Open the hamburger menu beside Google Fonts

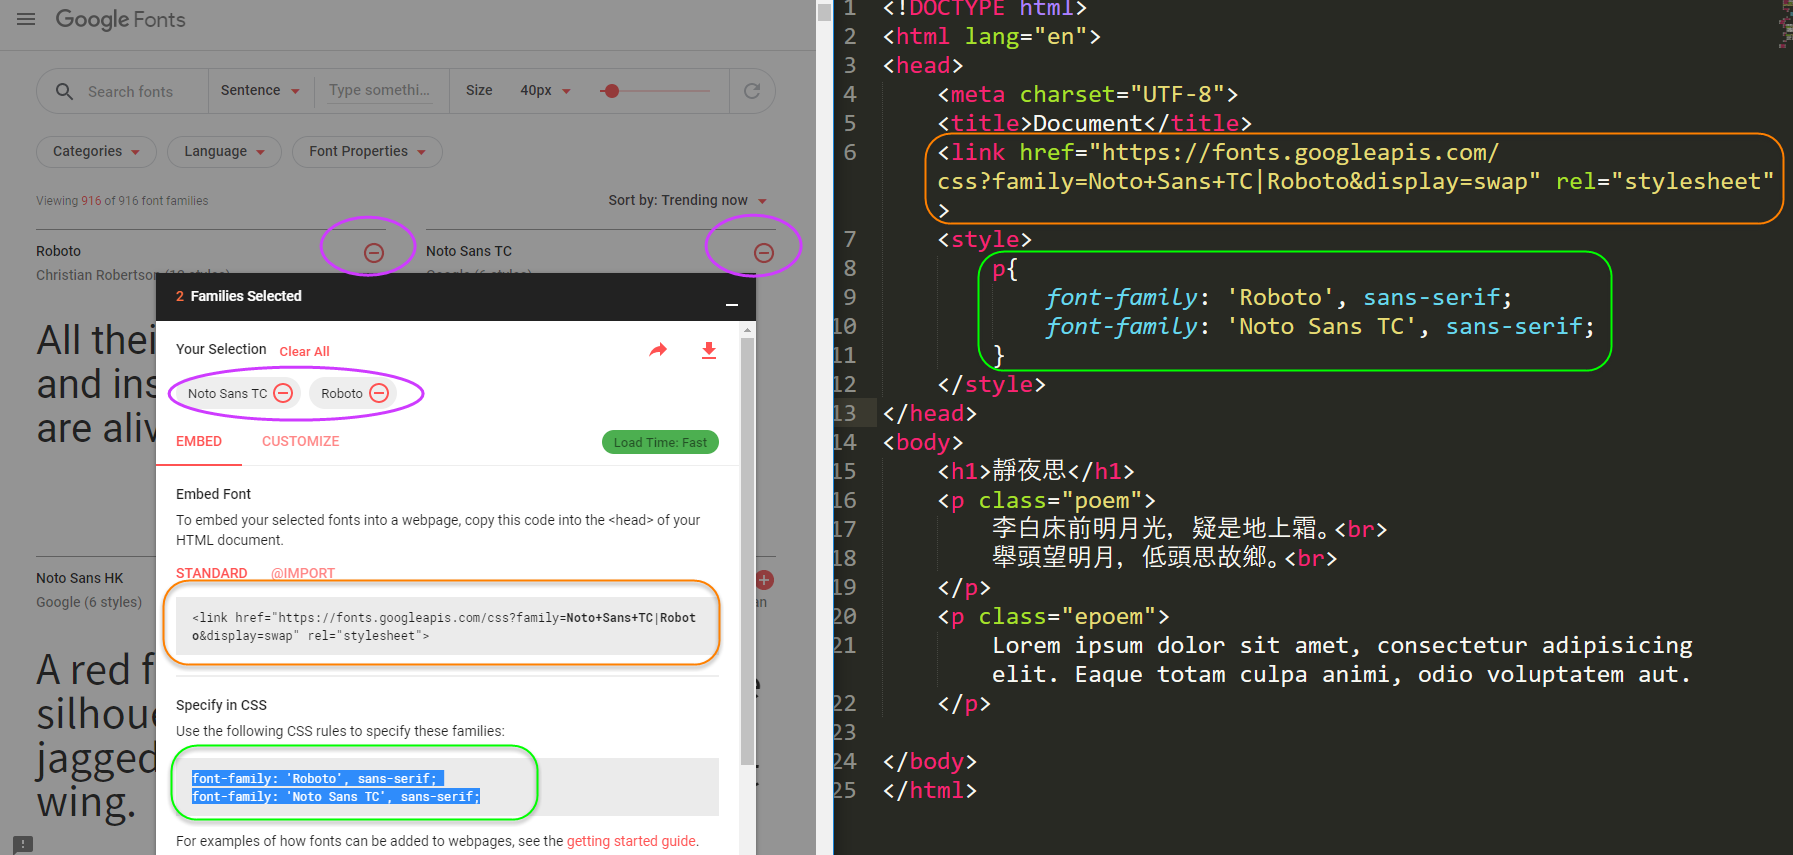pos(26,19)
